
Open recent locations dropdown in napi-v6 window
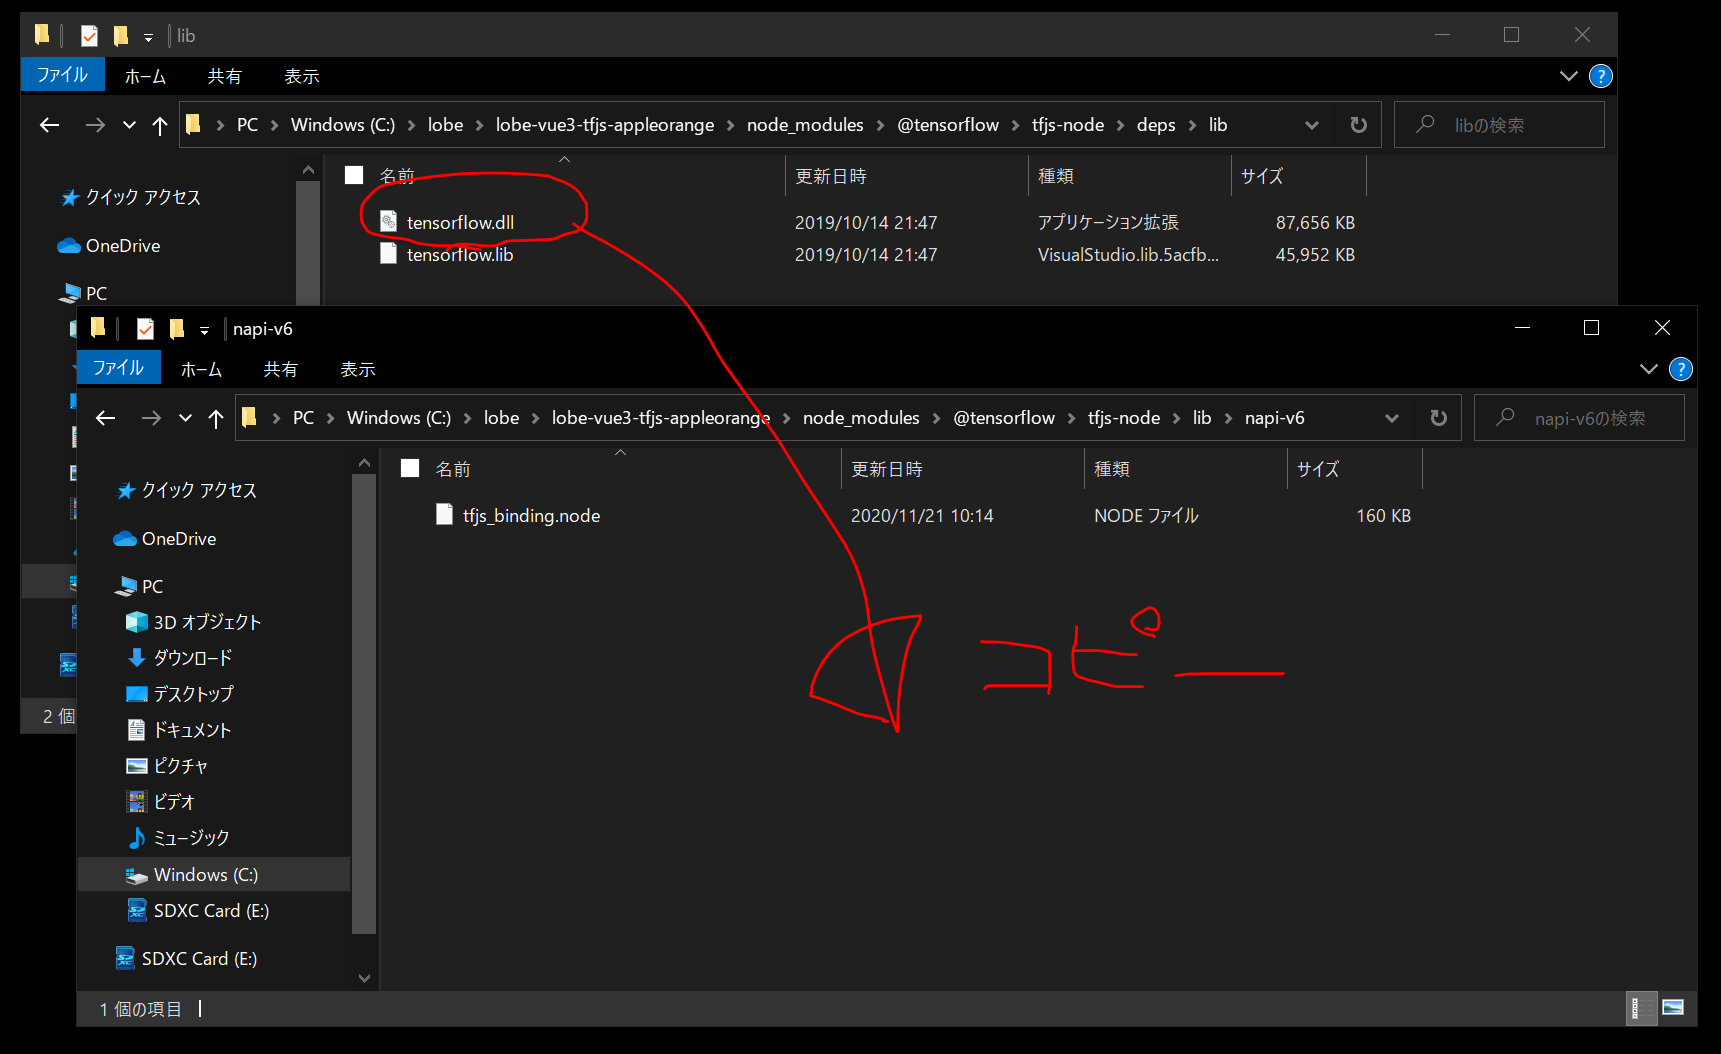[185, 418]
